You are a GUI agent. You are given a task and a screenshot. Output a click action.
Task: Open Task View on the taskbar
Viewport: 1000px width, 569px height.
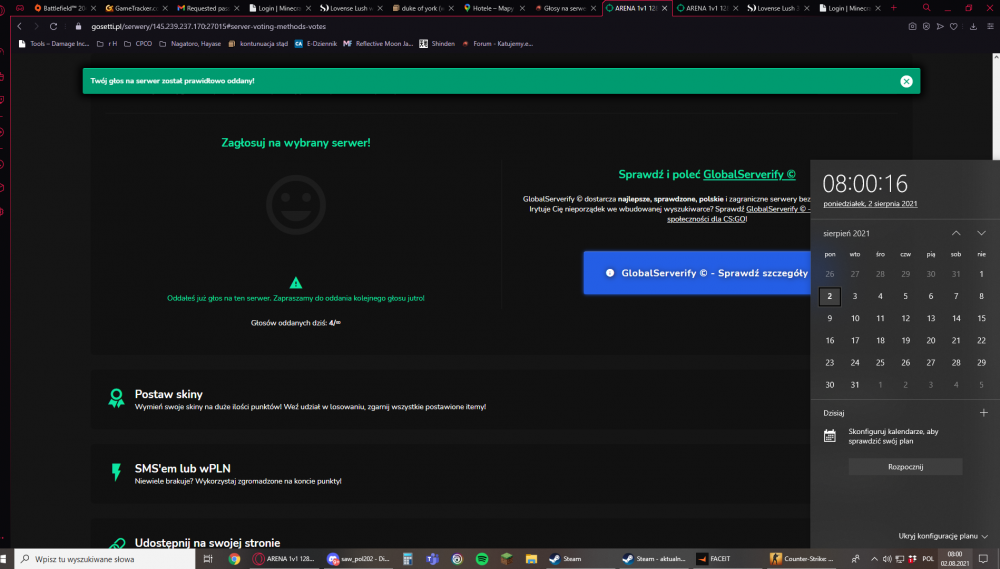[207, 559]
